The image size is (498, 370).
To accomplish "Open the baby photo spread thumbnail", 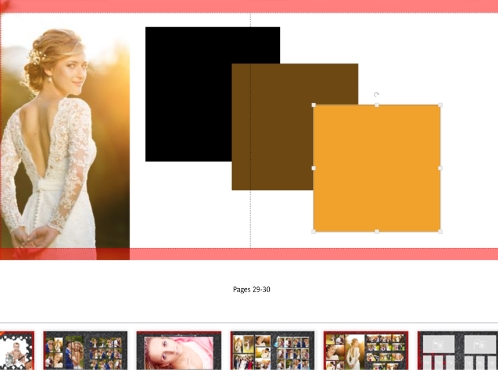I will pos(17,350).
